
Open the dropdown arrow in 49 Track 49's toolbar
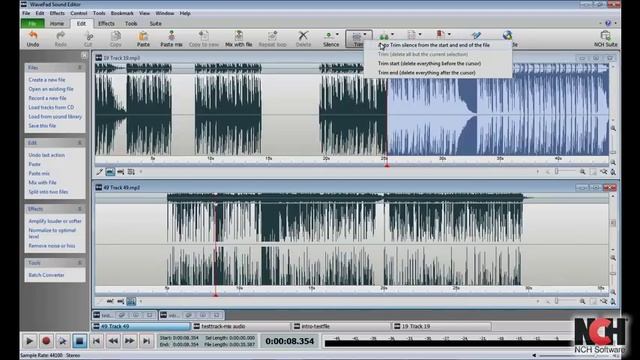[x=141, y=301]
